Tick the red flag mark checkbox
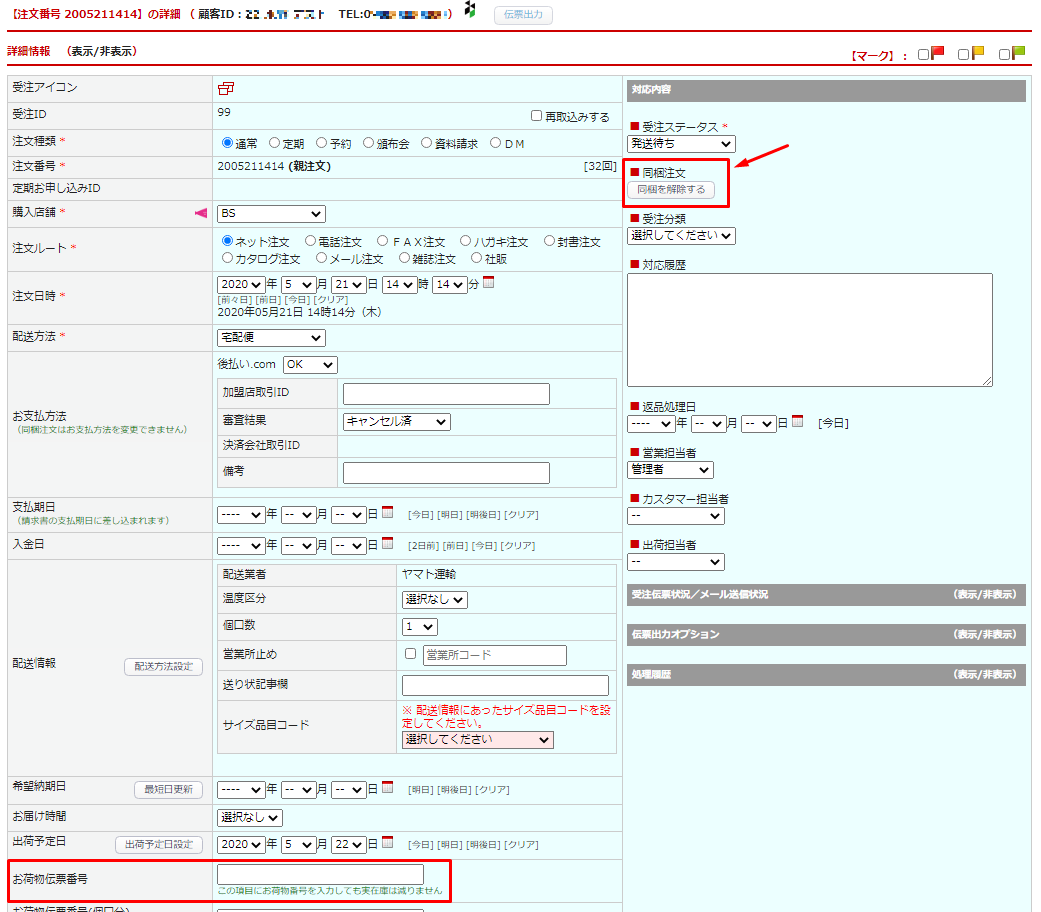 pos(923,54)
